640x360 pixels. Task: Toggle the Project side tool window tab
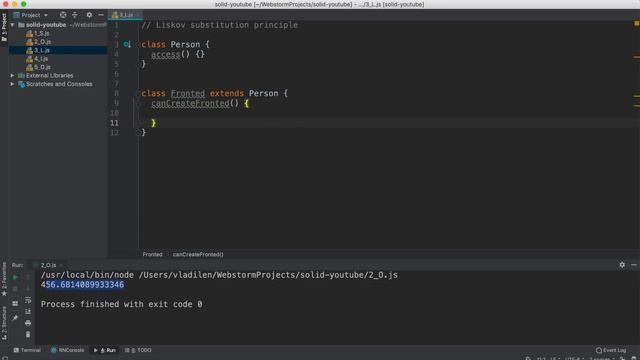(4, 27)
